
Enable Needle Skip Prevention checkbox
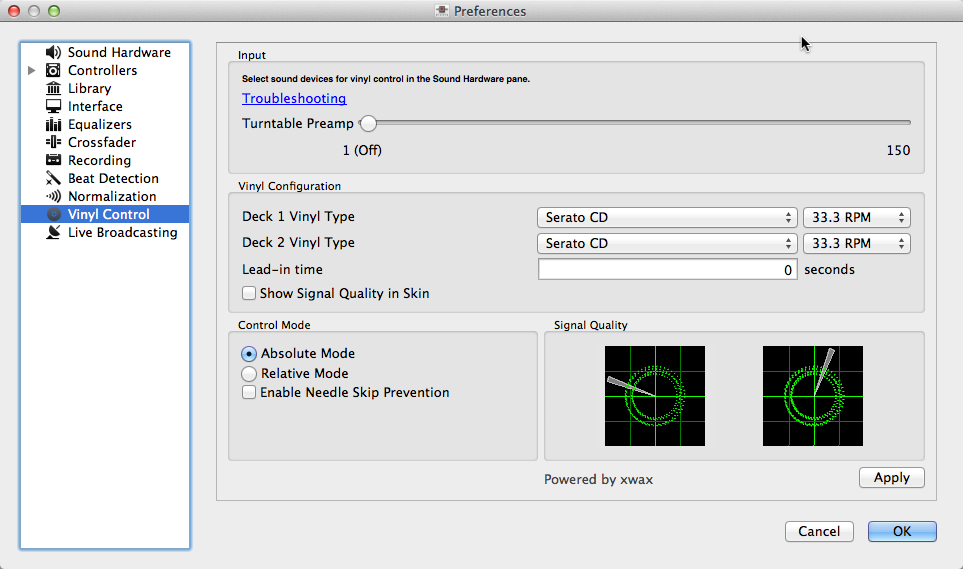249,393
